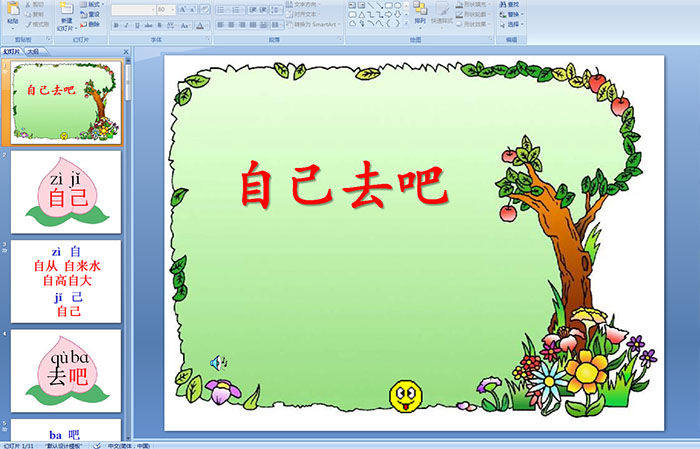Toggle Underline formatting button

tap(139, 25)
